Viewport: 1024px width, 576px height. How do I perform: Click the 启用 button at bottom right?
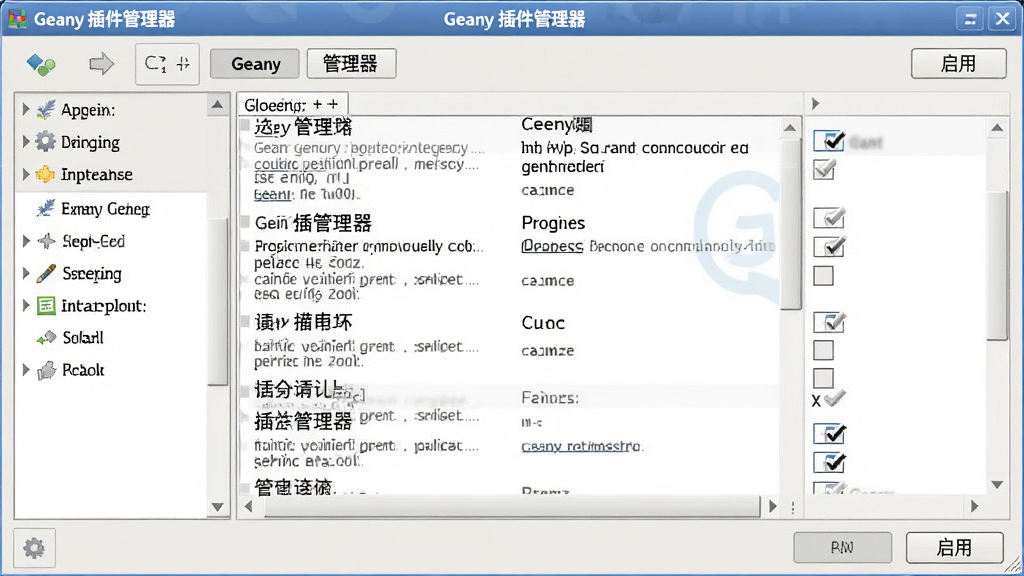tap(954, 547)
